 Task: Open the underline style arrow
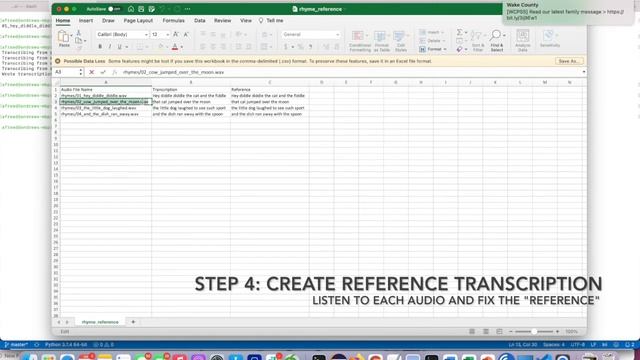coord(127,47)
